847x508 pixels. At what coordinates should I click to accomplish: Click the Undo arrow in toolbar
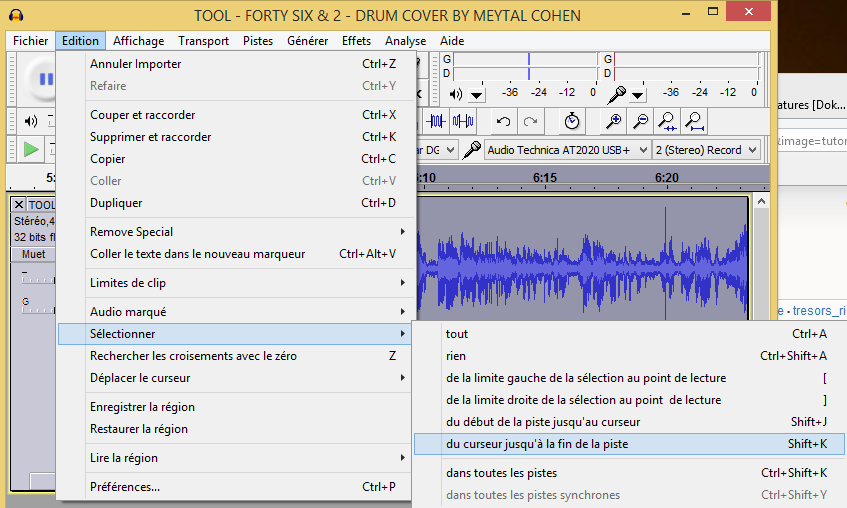504,121
